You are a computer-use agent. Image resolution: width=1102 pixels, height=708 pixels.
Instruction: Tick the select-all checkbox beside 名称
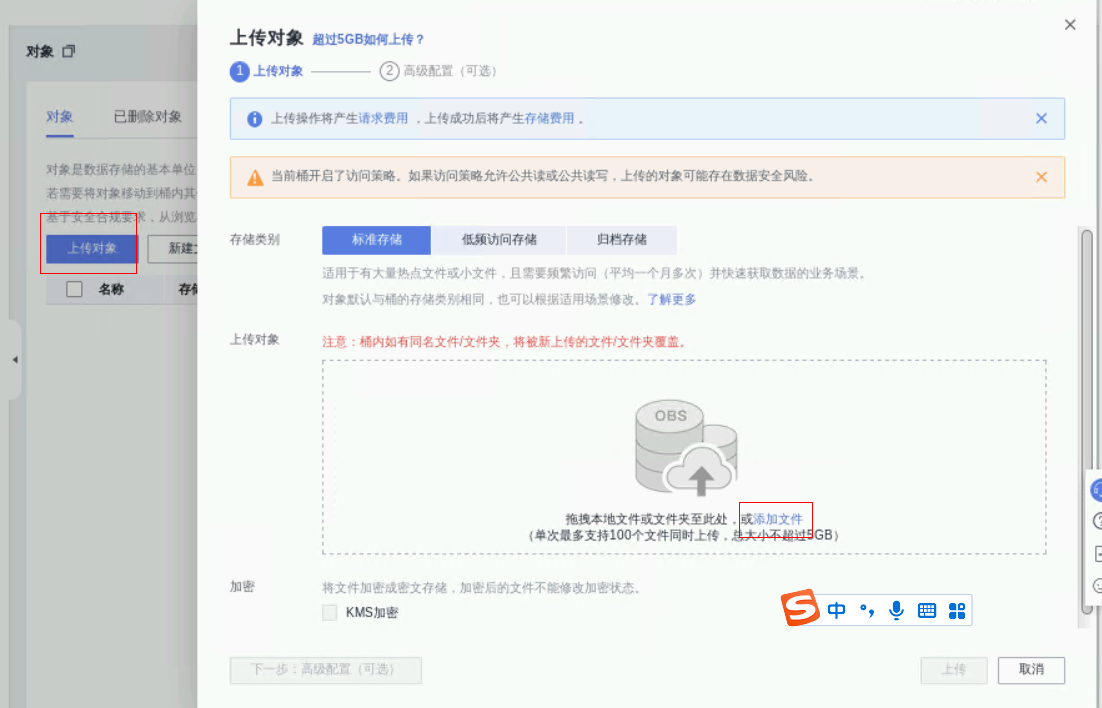pyautogui.click(x=74, y=289)
